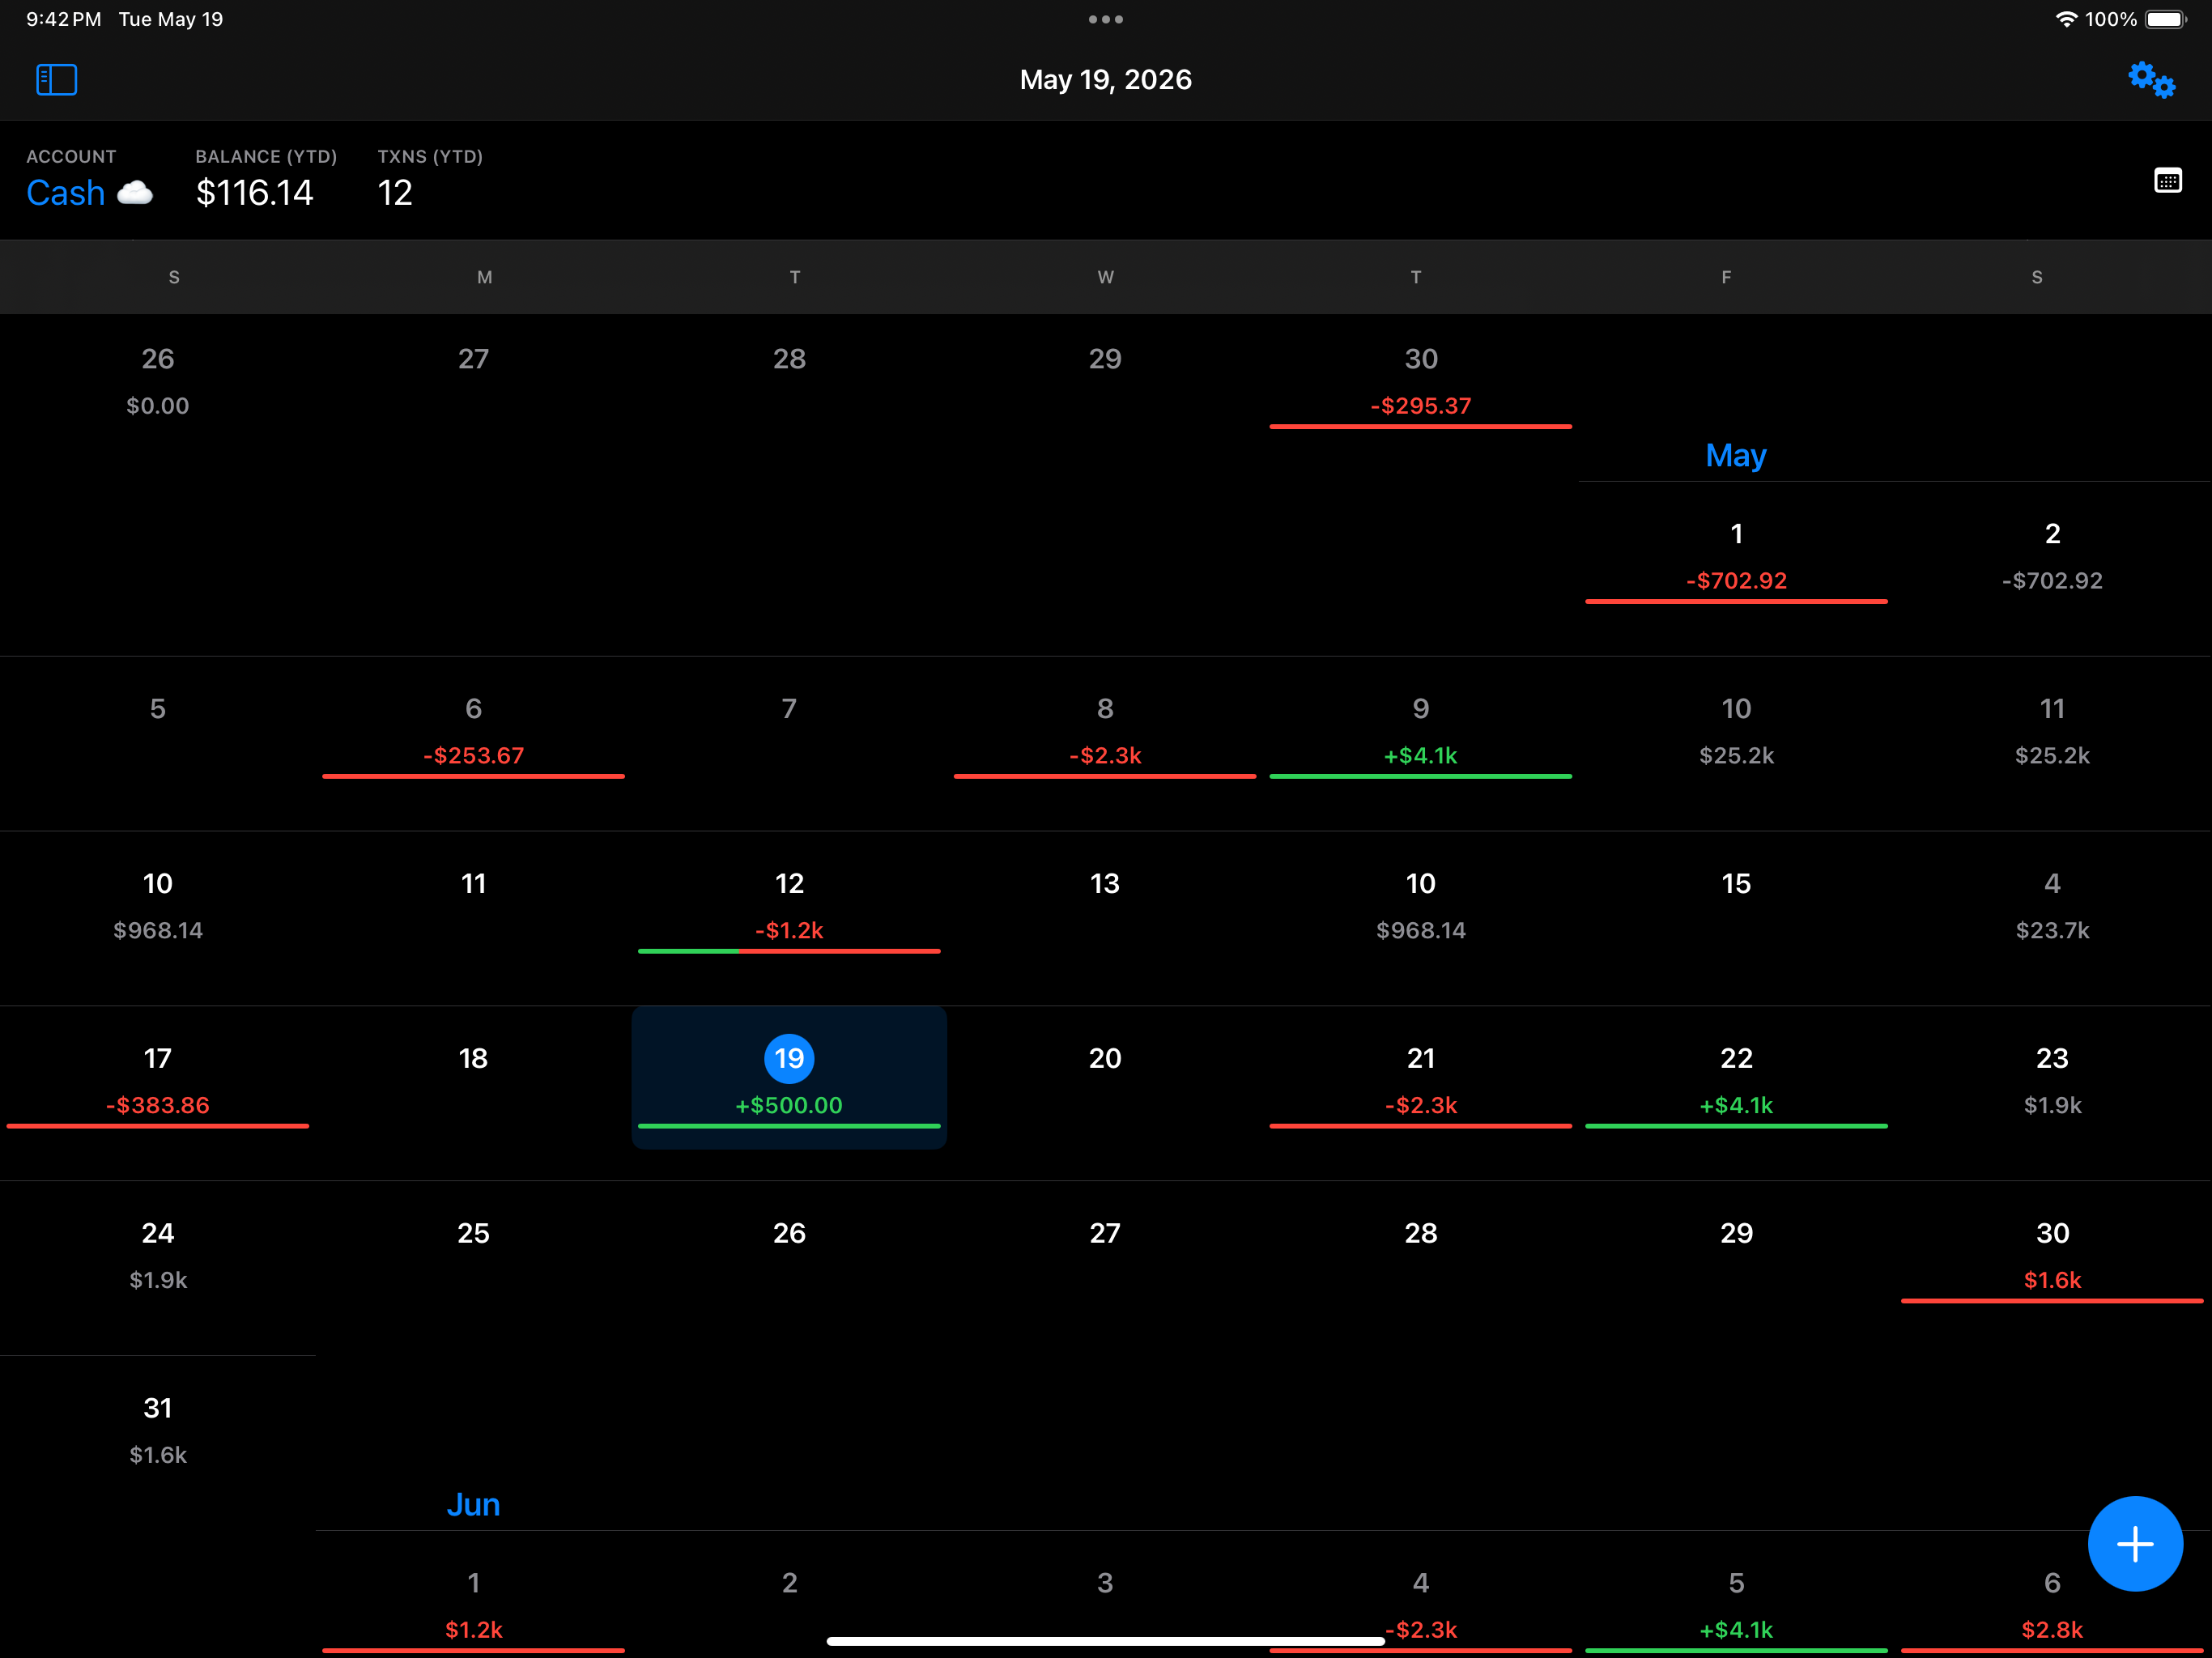
Task: Tap the TXNS (YTD) count 12
Action: click(395, 193)
